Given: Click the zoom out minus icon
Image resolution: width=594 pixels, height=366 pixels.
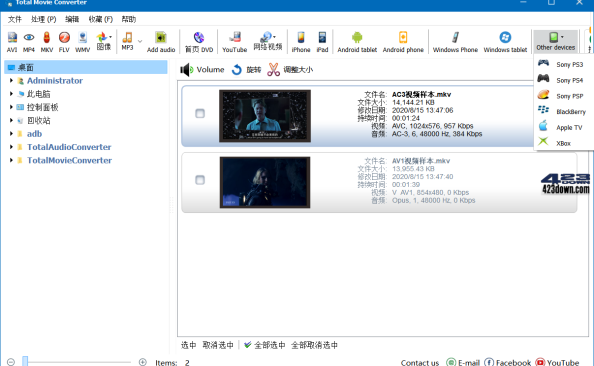Looking at the screenshot, I should [11, 362].
